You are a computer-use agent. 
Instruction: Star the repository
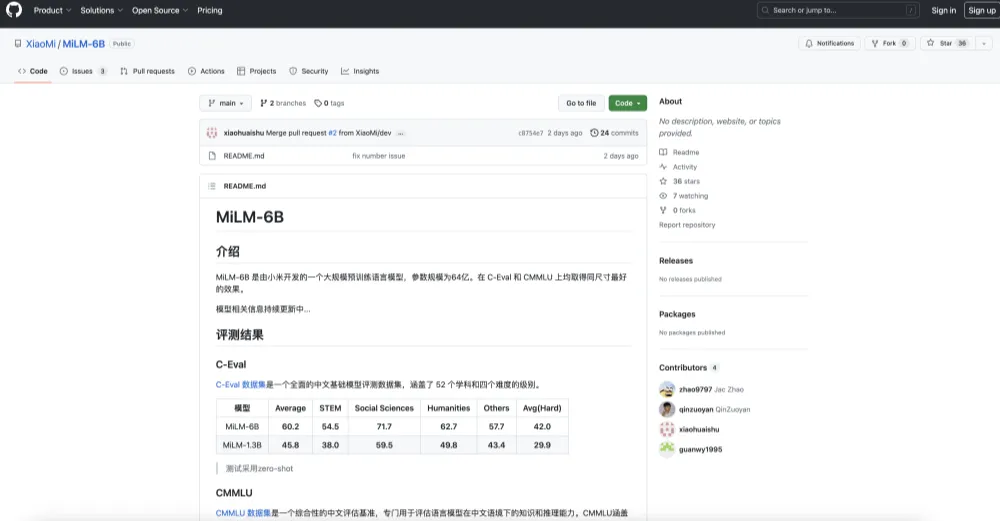[947, 43]
